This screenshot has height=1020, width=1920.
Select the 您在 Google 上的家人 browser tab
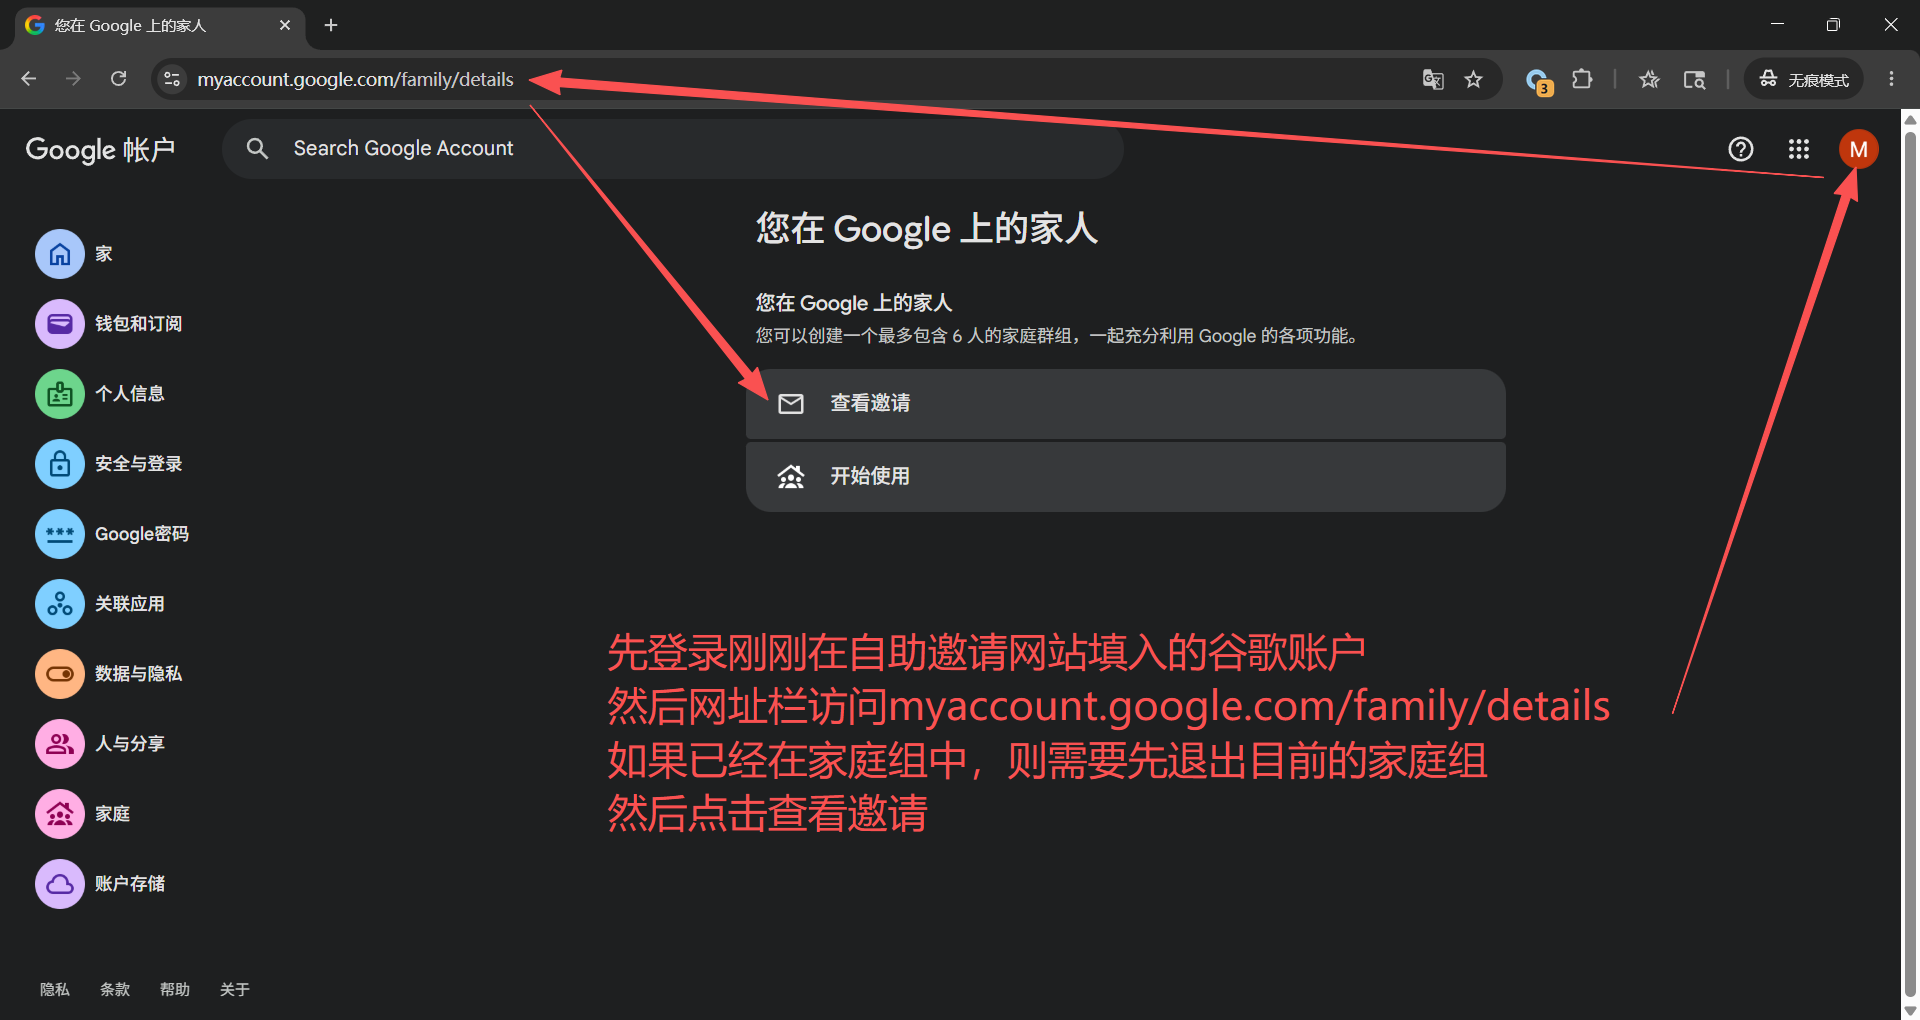pyautogui.click(x=160, y=25)
